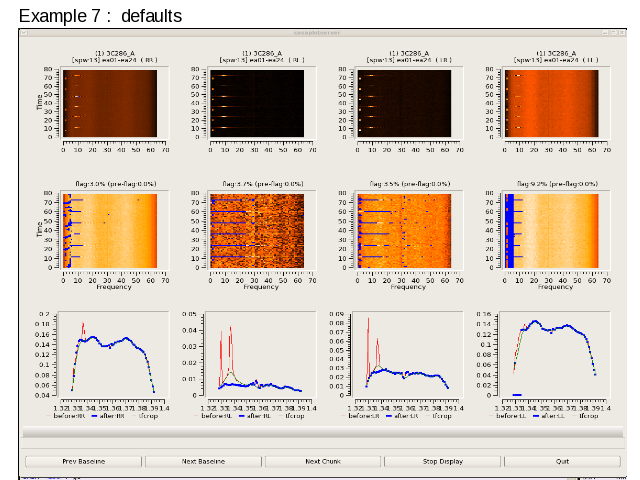Image resolution: width=640 pixels, height=480 pixels.
Task: Advance with the Next Chunk button
Action: pos(323,461)
